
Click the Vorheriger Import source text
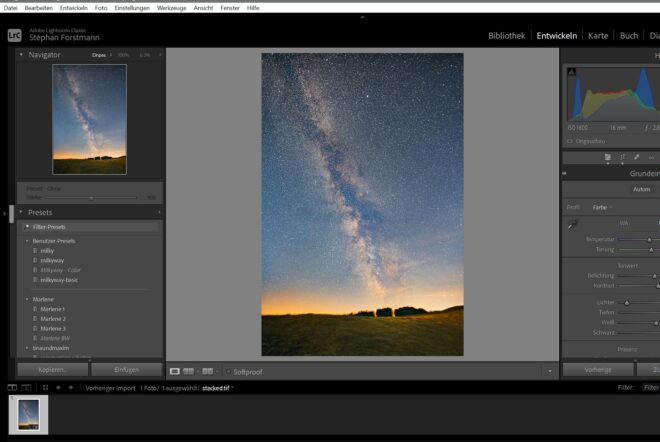[x=110, y=388]
